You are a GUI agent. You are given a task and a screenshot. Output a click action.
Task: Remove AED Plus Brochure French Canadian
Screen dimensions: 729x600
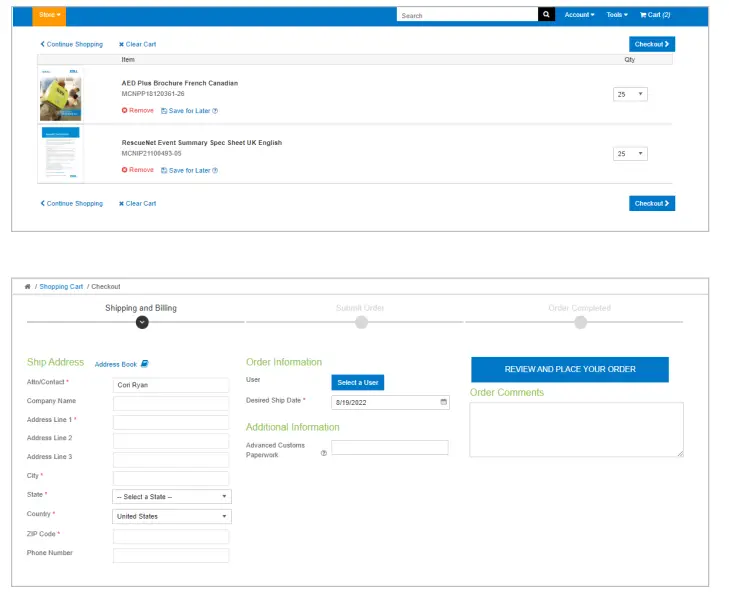[x=138, y=111]
